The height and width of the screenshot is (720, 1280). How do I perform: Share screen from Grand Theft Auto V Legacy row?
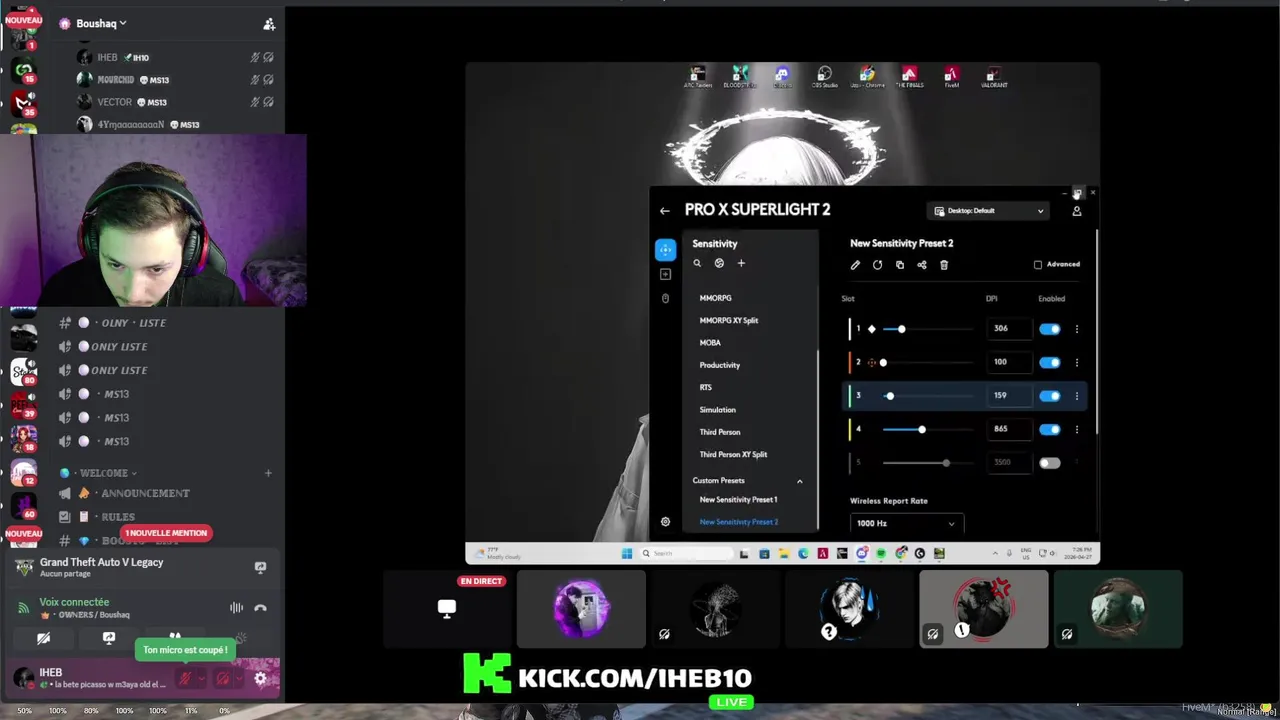260,568
